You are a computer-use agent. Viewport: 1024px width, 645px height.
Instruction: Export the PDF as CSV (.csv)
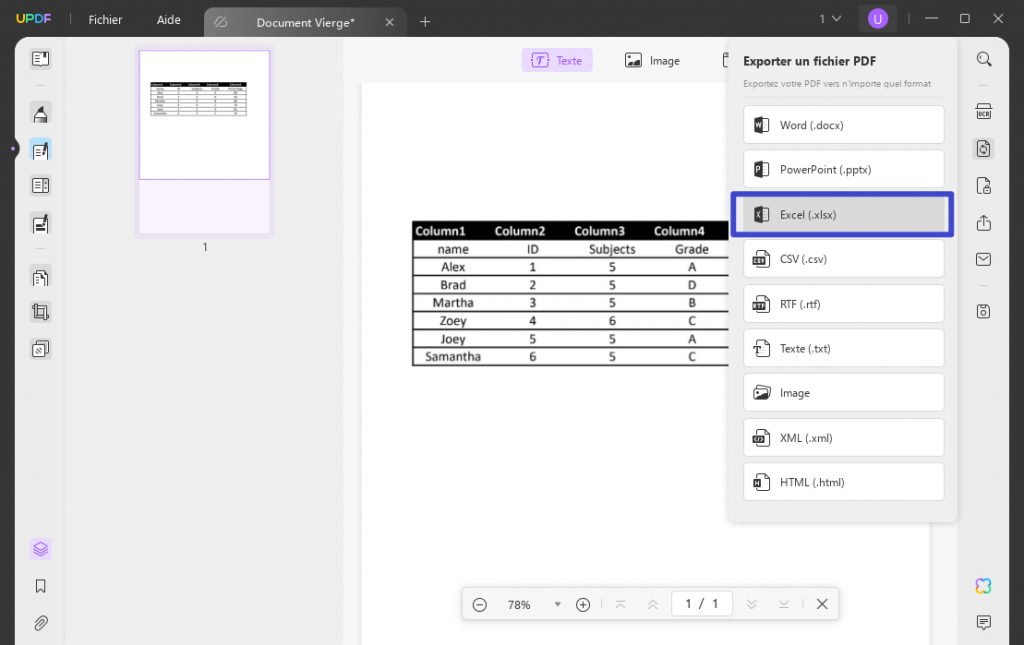(x=843, y=258)
